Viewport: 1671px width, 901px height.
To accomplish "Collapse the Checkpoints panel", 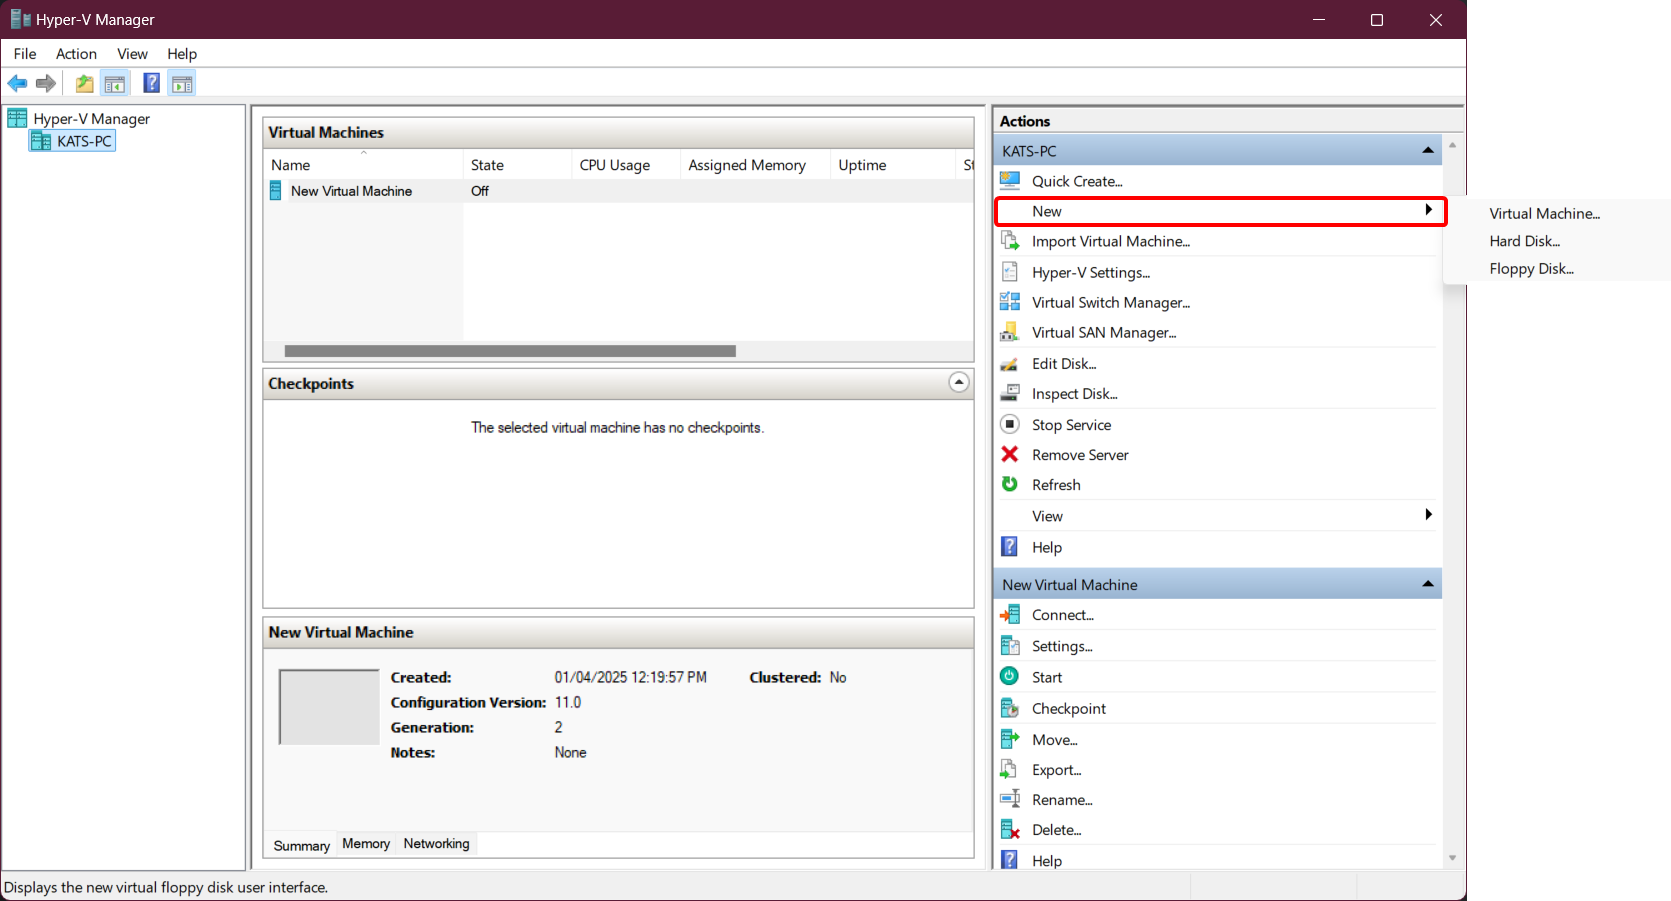I will (959, 382).
